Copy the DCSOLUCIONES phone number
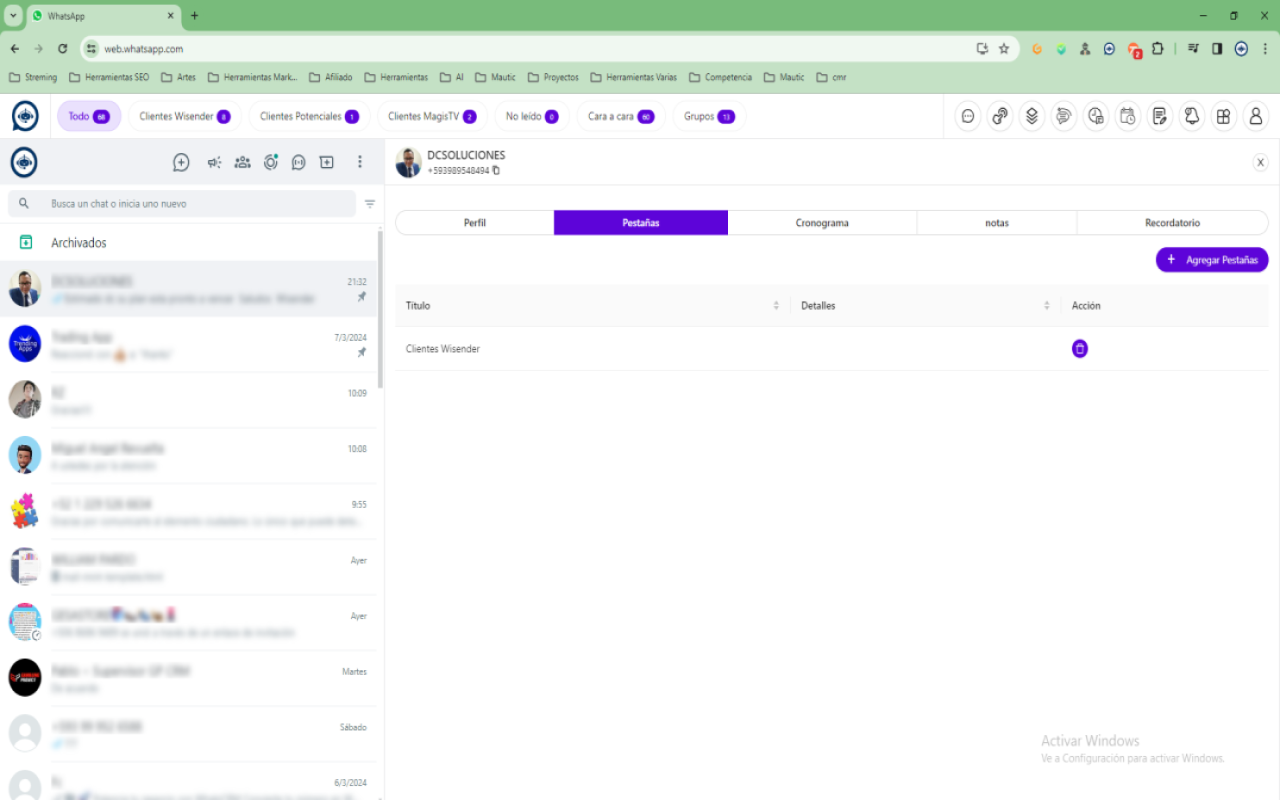The image size is (1280, 800). (x=497, y=170)
